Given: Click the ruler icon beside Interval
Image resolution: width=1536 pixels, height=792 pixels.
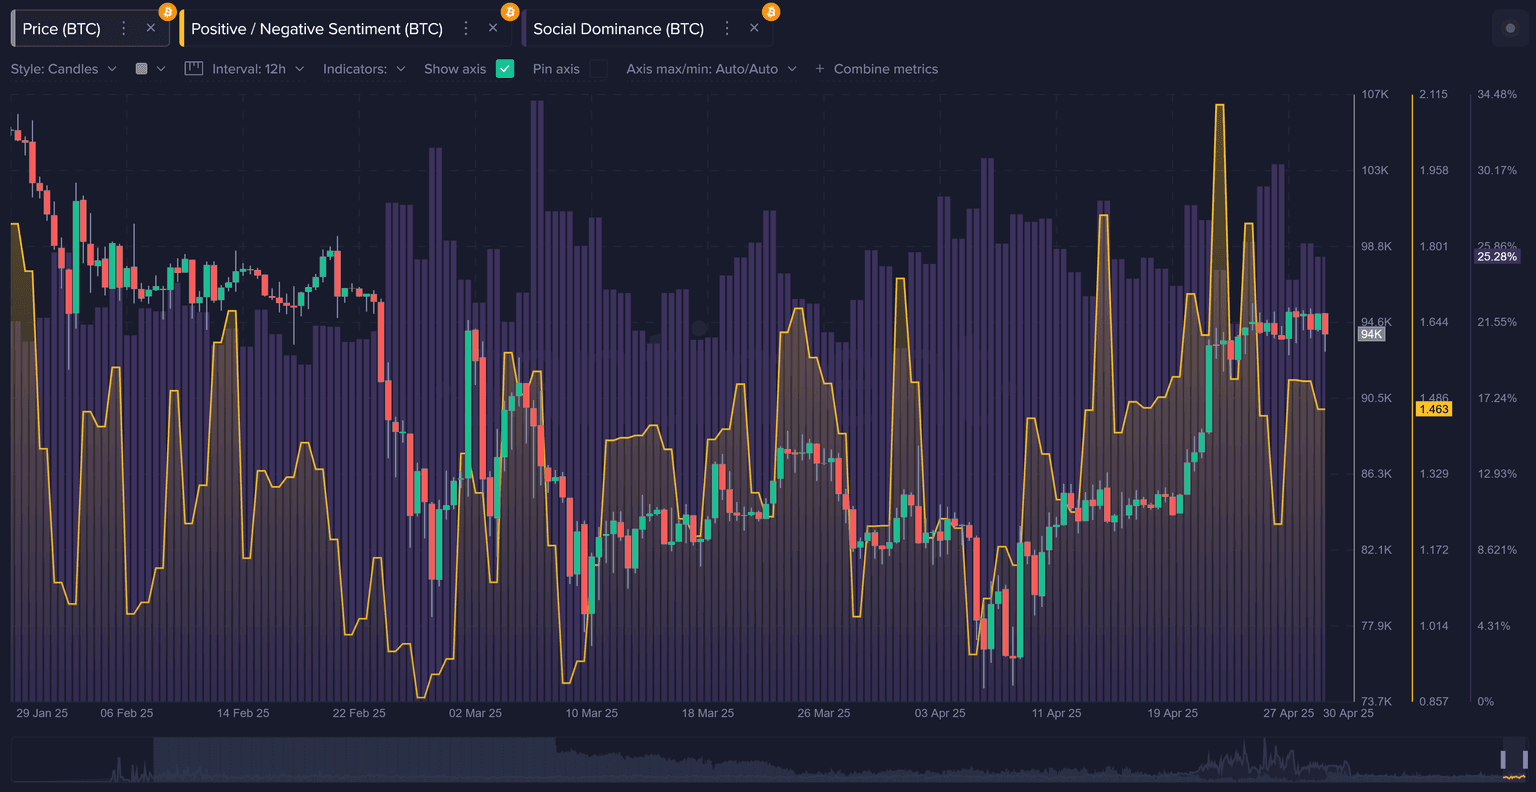Looking at the screenshot, I should (x=194, y=69).
